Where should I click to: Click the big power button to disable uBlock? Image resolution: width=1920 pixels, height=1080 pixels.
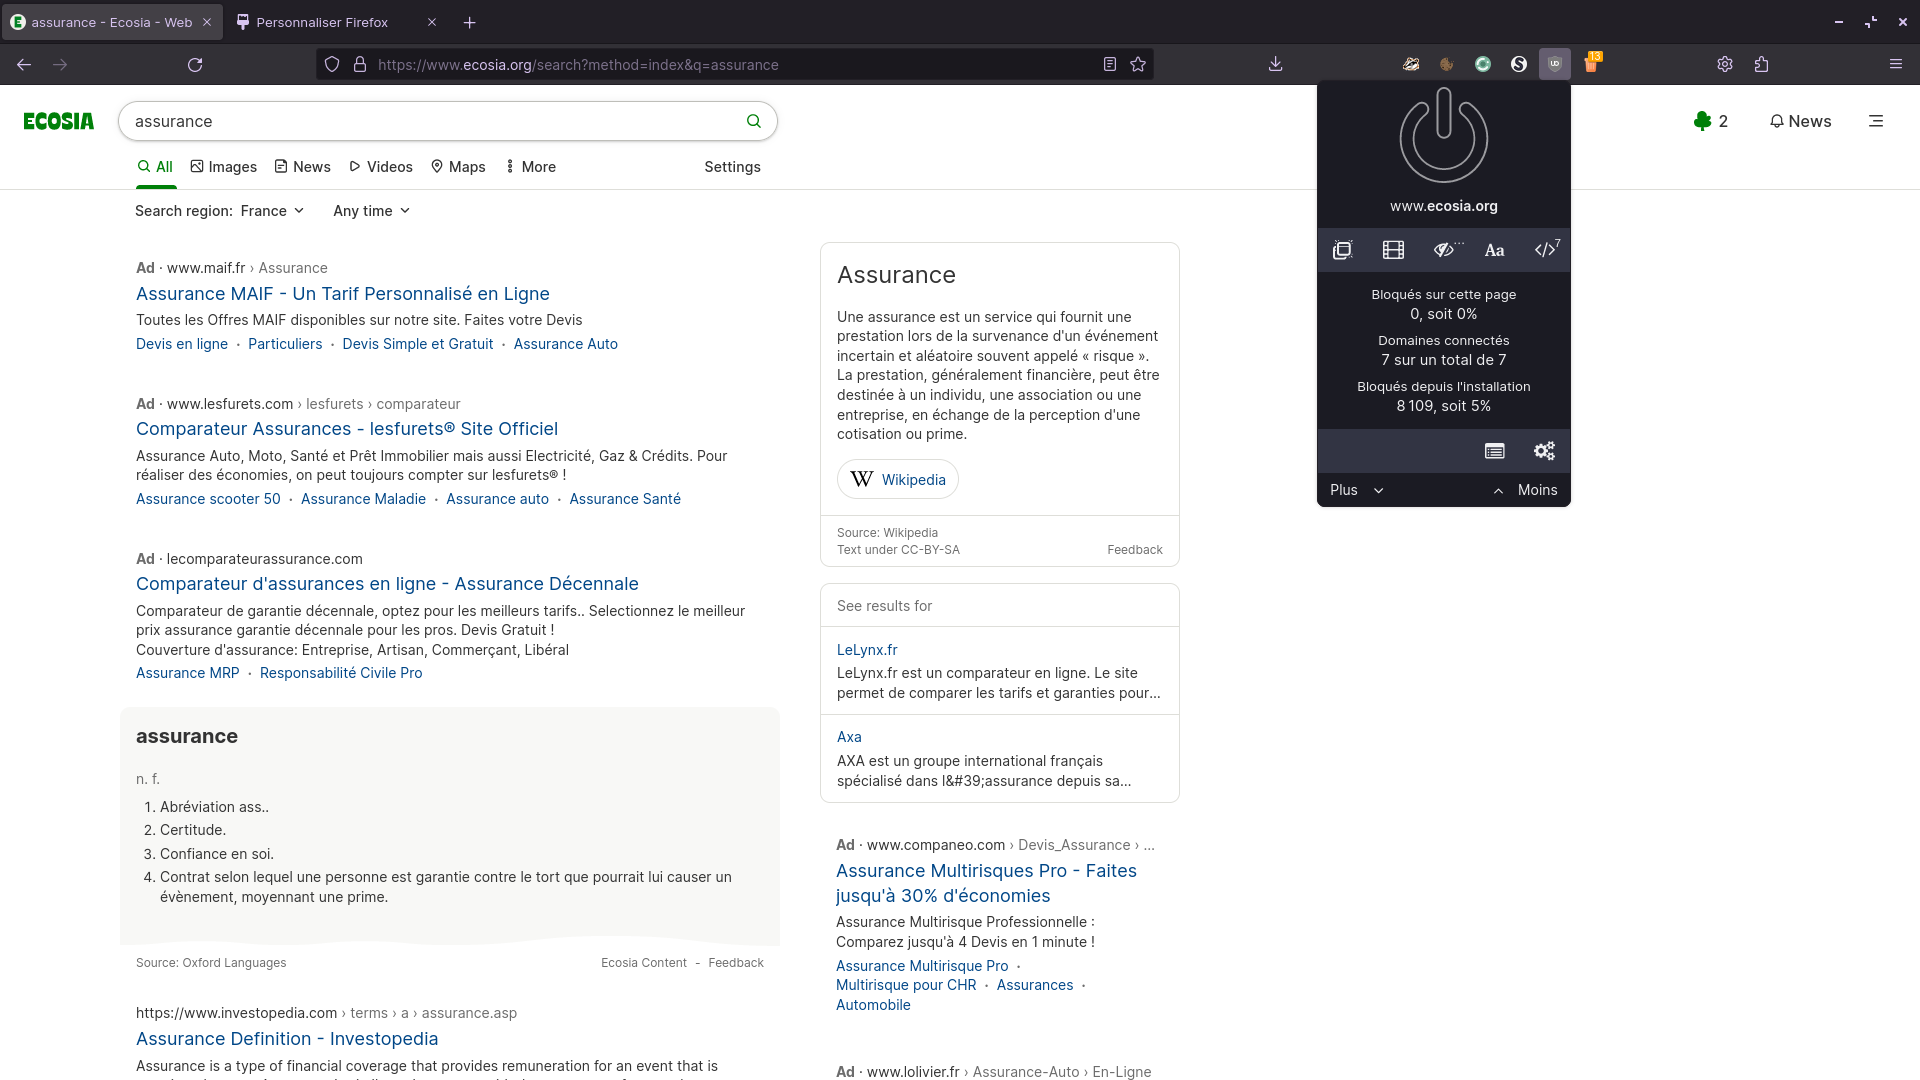tap(1443, 136)
